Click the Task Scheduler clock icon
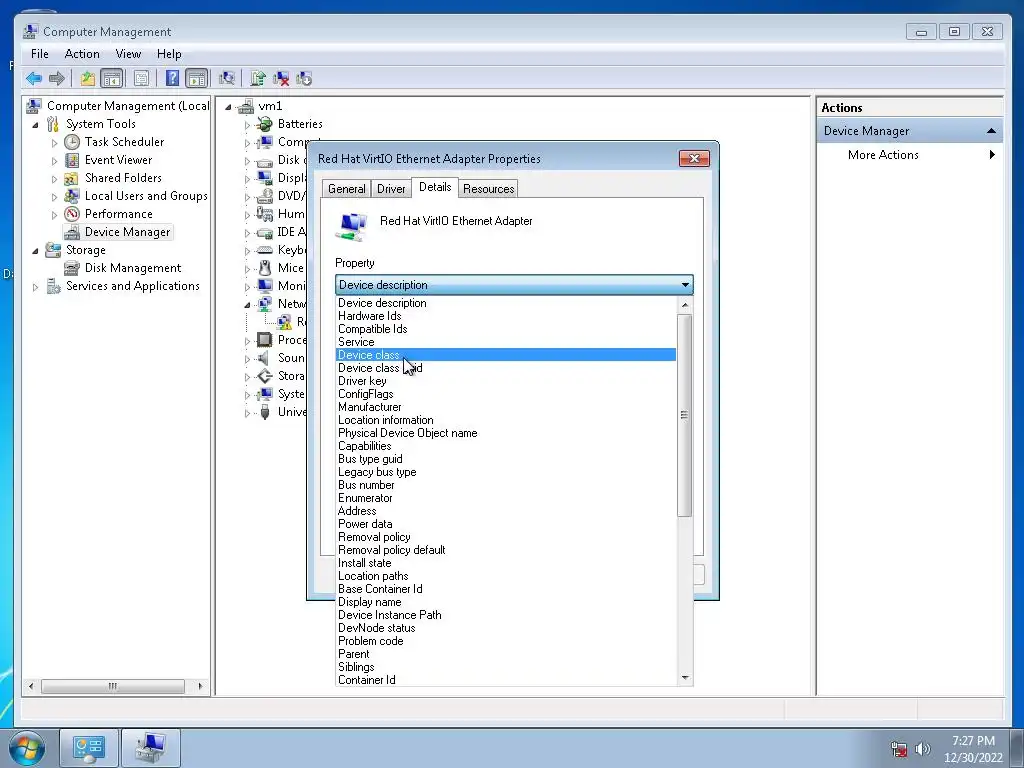The height and width of the screenshot is (768, 1024). tap(72, 142)
